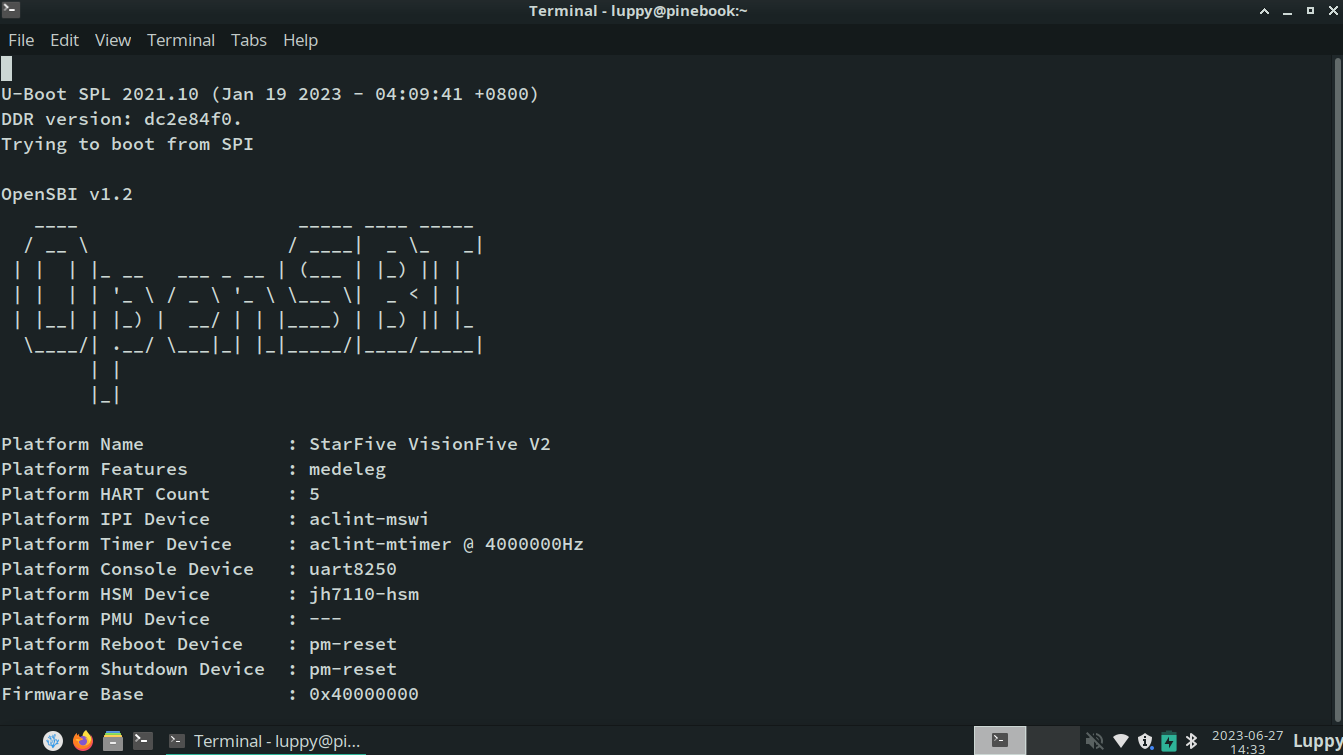Image resolution: width=1343 pixels, height=755 pixels.
Task: Close the terminal window
Action: [x=1333, y=11]
